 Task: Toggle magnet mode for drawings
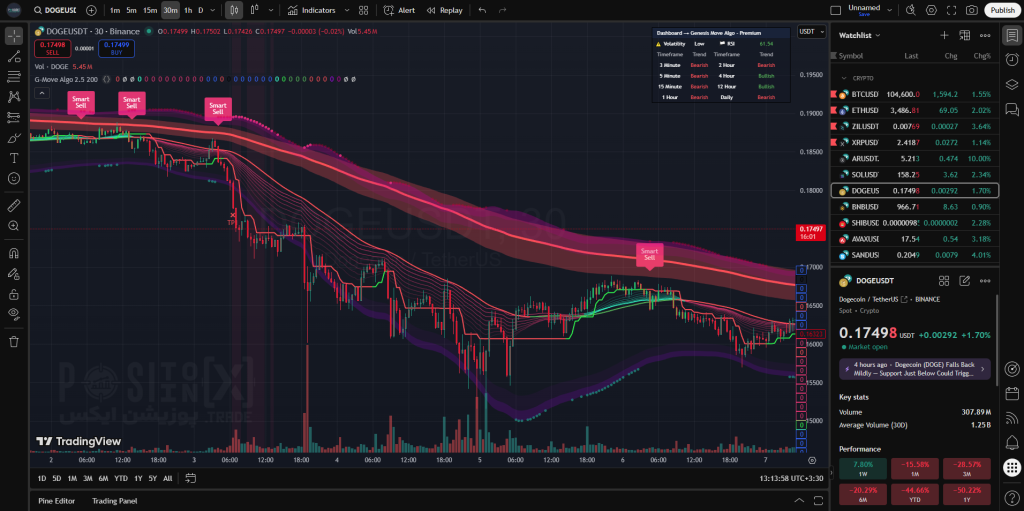[x=14, y=253]
